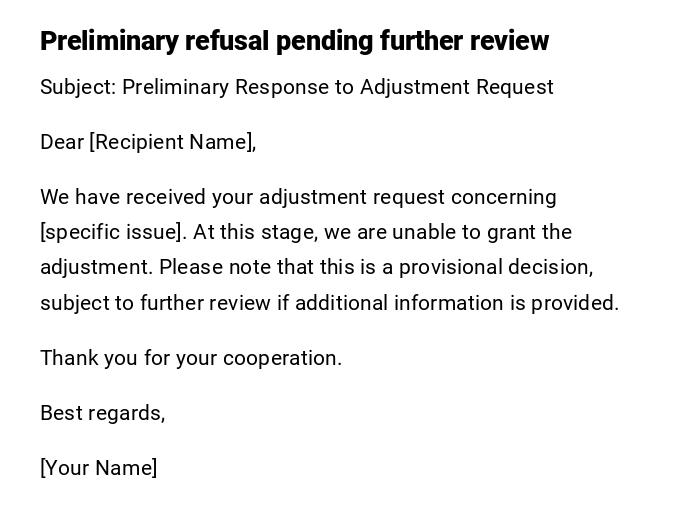The height and width of the screenshot is (530, 700).
Task: Select the "[specific issue]" placeholder
Action: (112, 232)
